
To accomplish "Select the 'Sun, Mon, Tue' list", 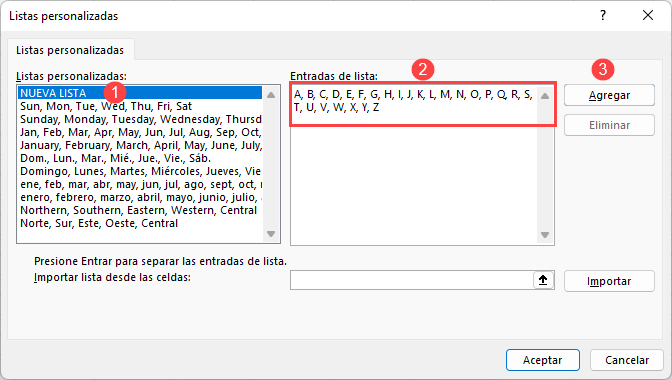I will 140,106.
